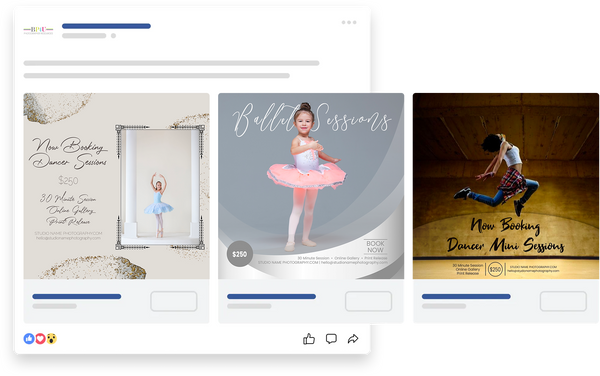Click the post timestamp placeholder under page name
Screen dimensions: 600x376
[84, 36]
